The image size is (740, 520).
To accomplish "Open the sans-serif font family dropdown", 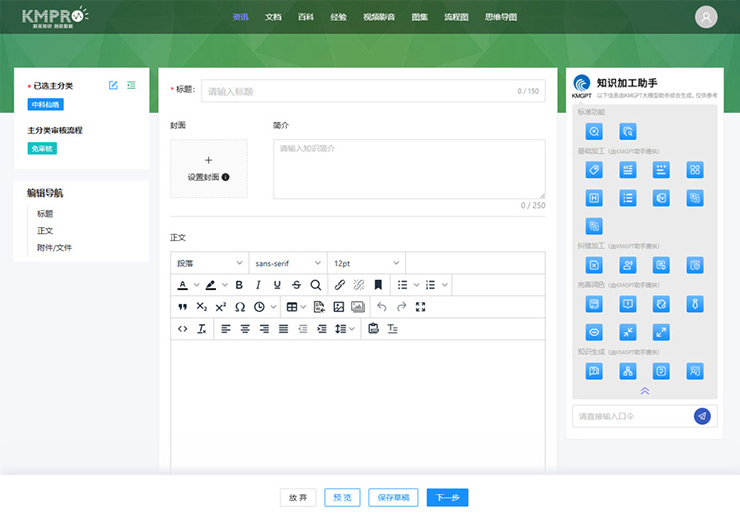I will pos(287,263).
